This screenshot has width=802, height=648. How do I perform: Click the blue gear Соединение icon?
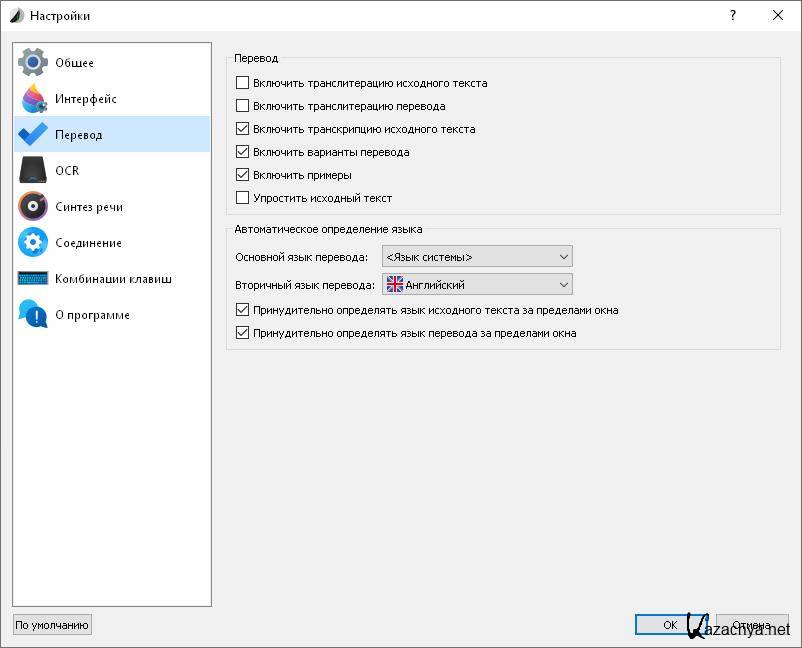[x=33, y=243]
